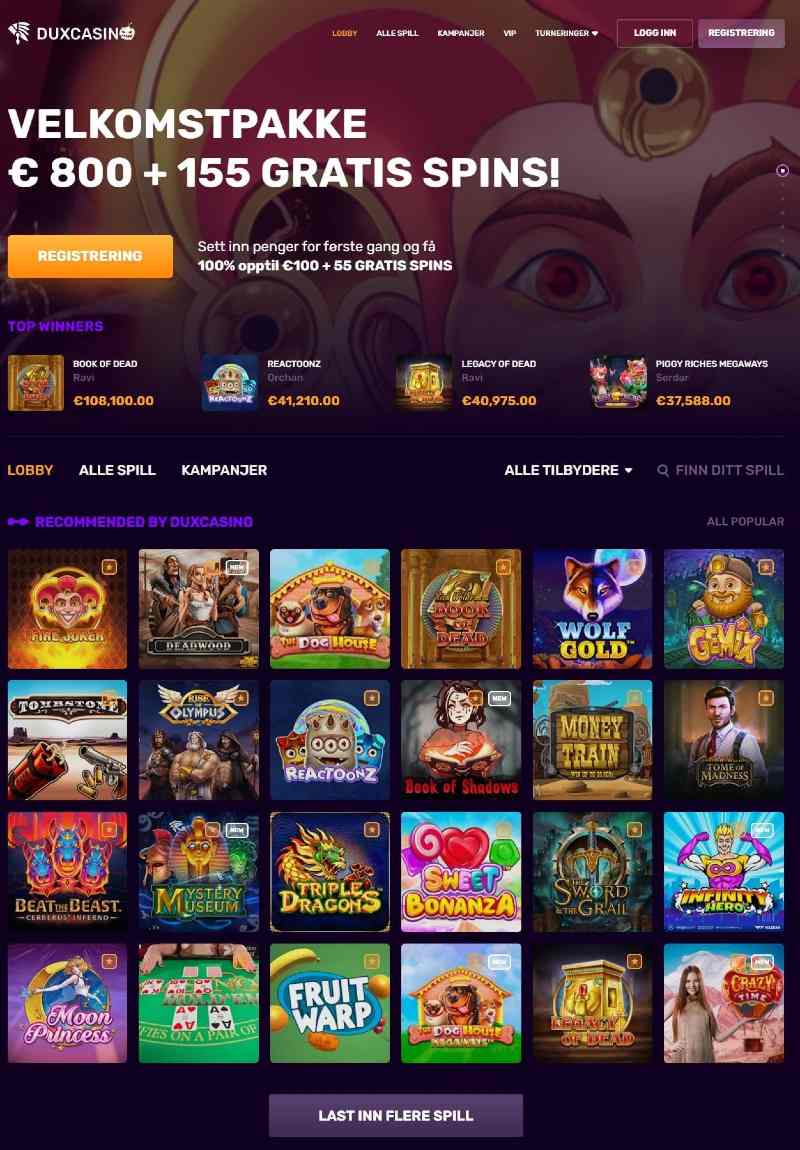Open Legacy of Dead winner icon
800x1150 pixels.
(x=424, y=383)
